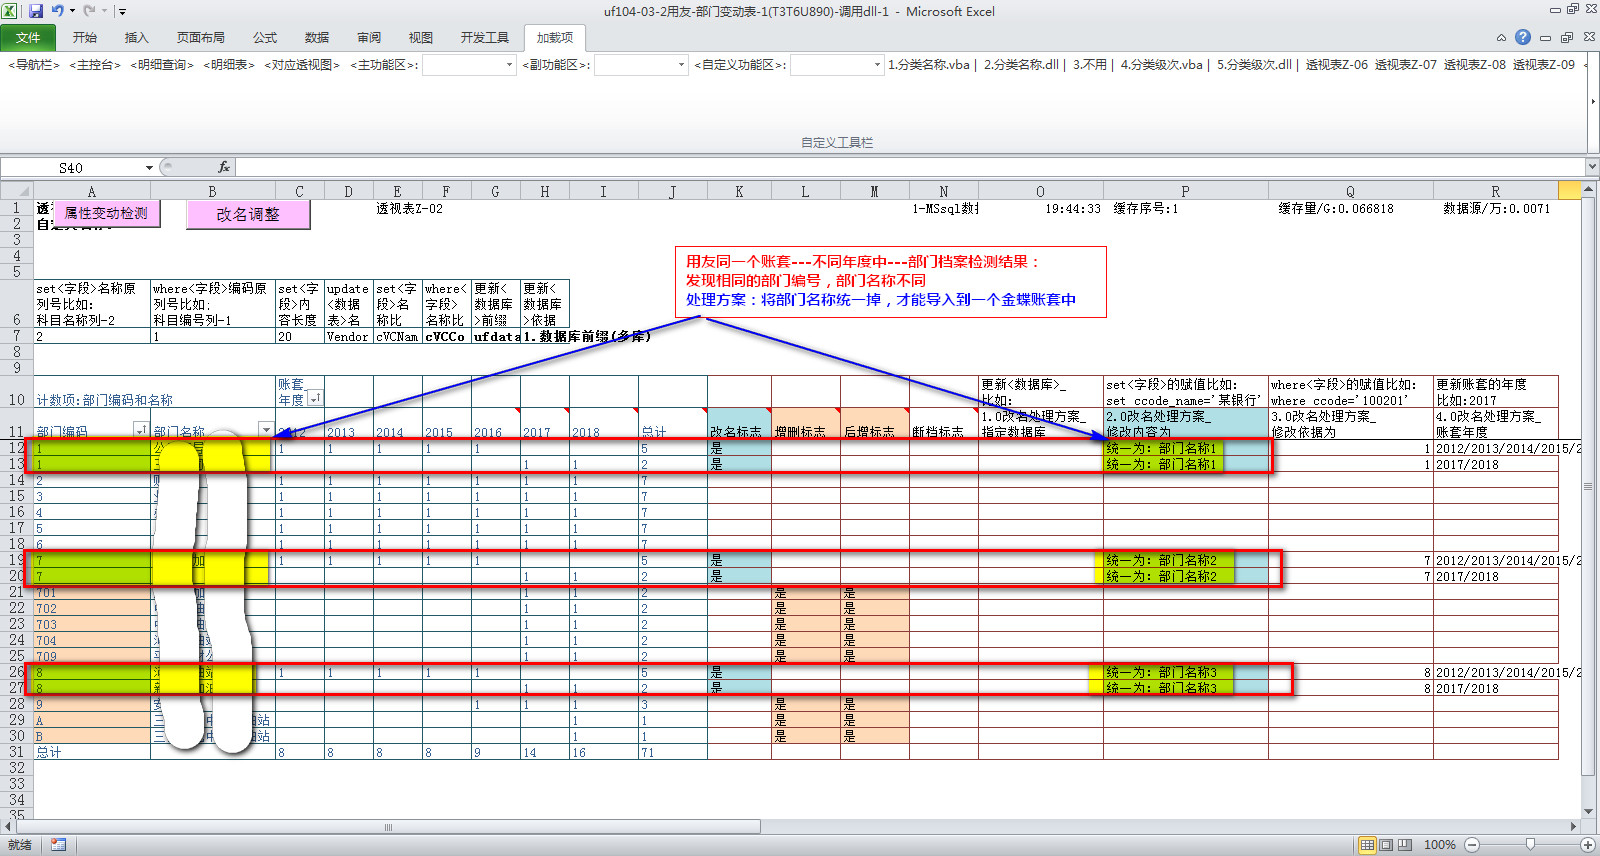Expand the <副功能区> dropdown list
1600x856 pixels.
pos(682,65)
